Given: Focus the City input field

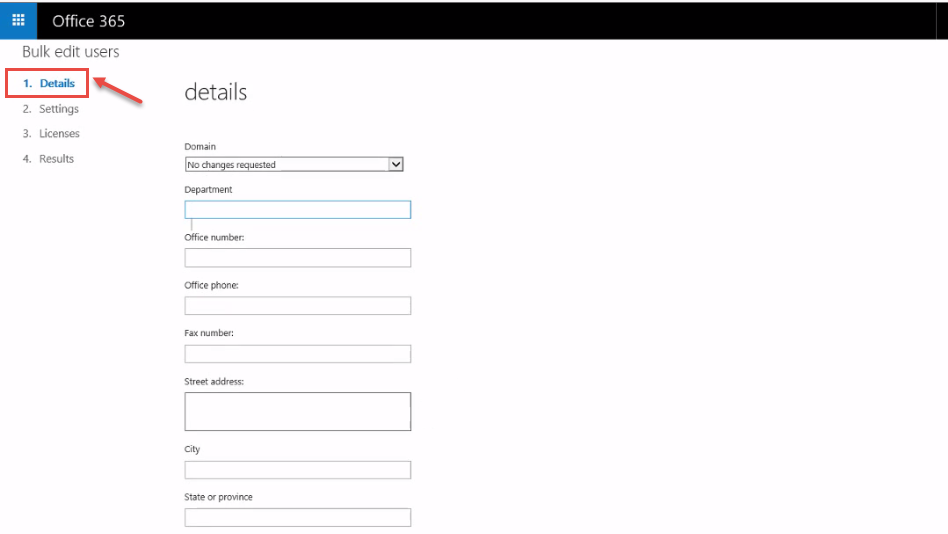Looking at the screenshot, I should [x=297, y=470].
